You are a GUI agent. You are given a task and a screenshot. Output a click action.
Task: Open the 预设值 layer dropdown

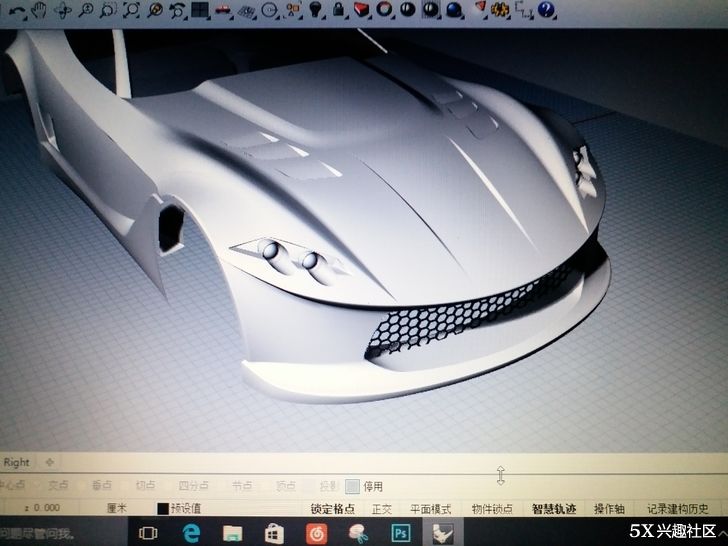pos(186,509)
